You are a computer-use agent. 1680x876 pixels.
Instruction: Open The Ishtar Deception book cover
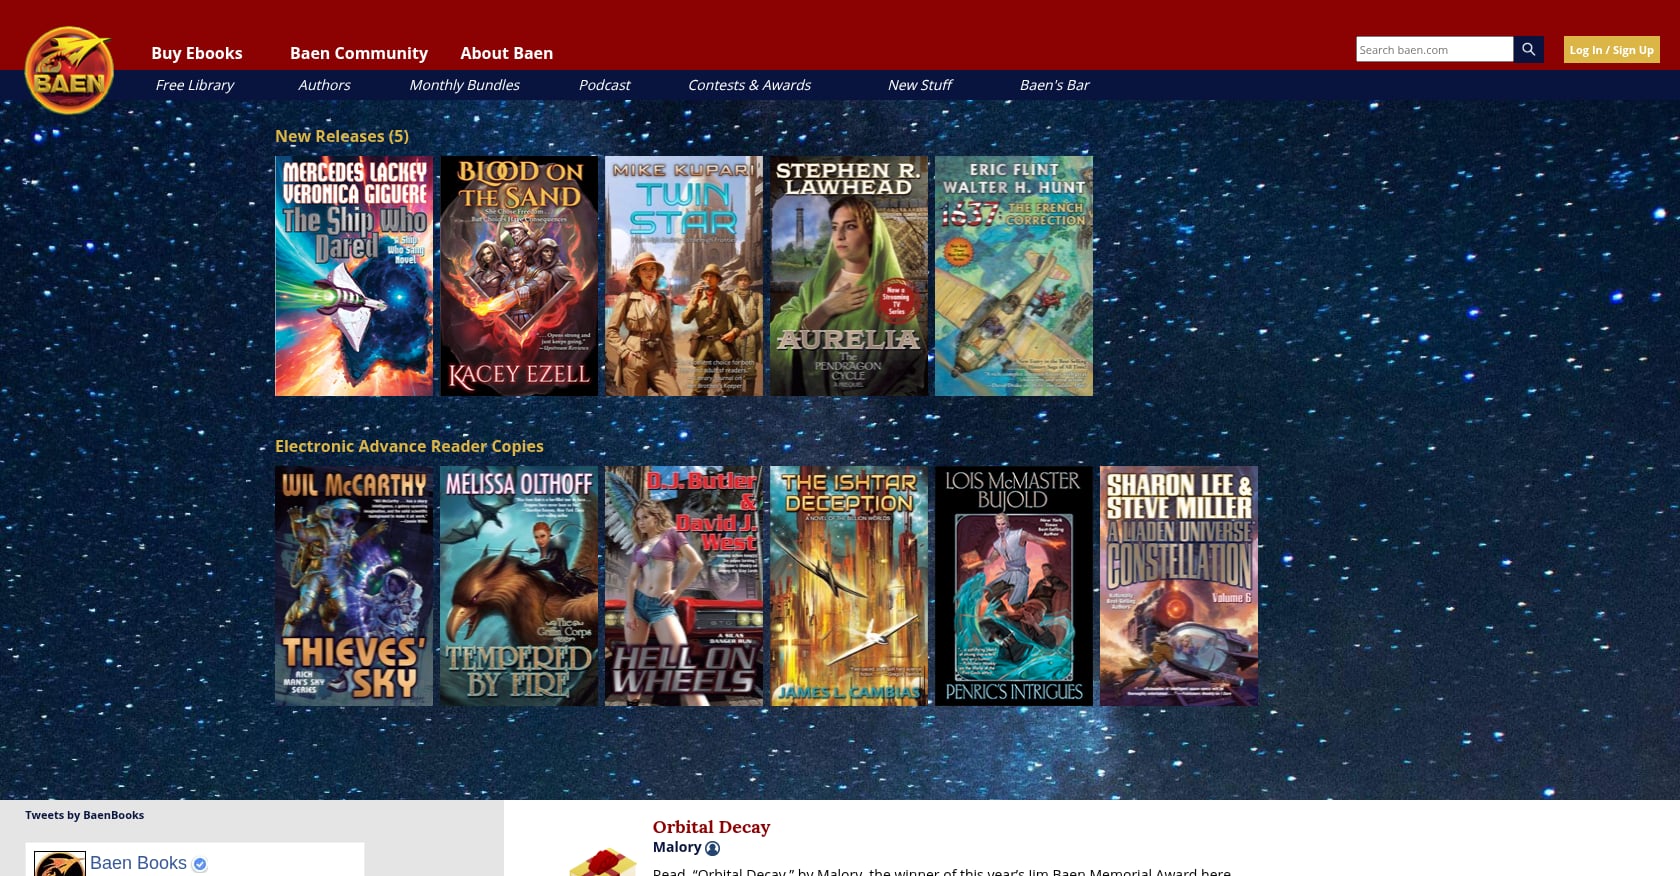click(x=849, y=586)
